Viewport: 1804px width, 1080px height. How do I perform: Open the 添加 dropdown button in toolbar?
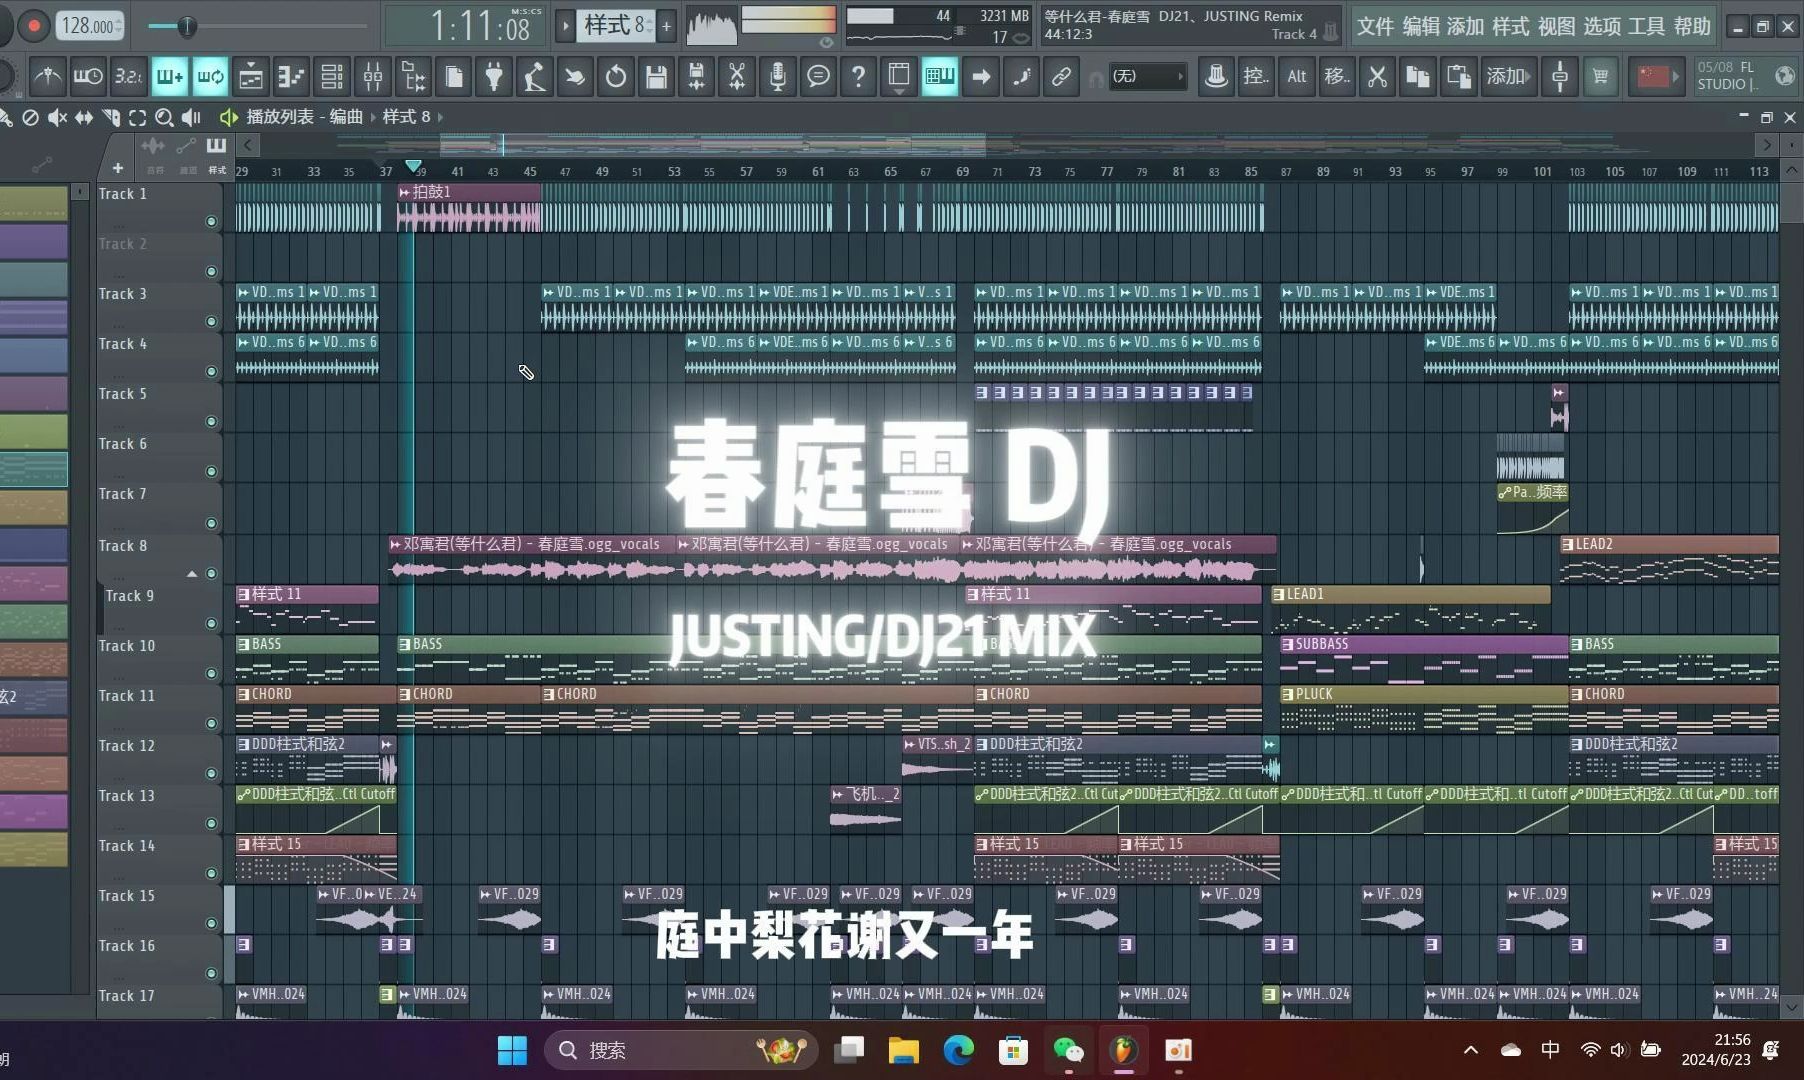click(1508, 76)
